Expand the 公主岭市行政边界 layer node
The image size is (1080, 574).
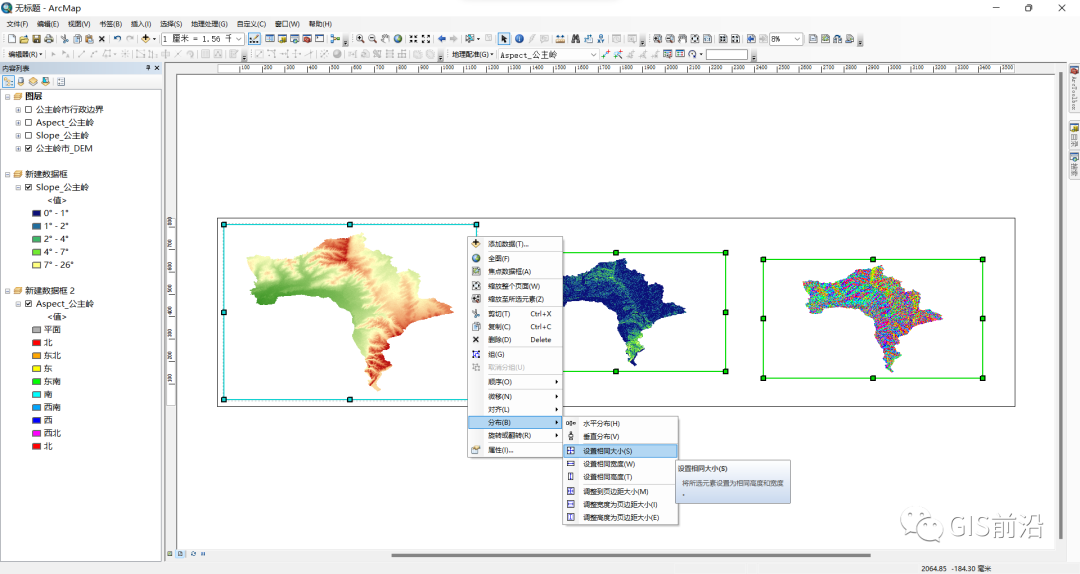tap(18, 110)
